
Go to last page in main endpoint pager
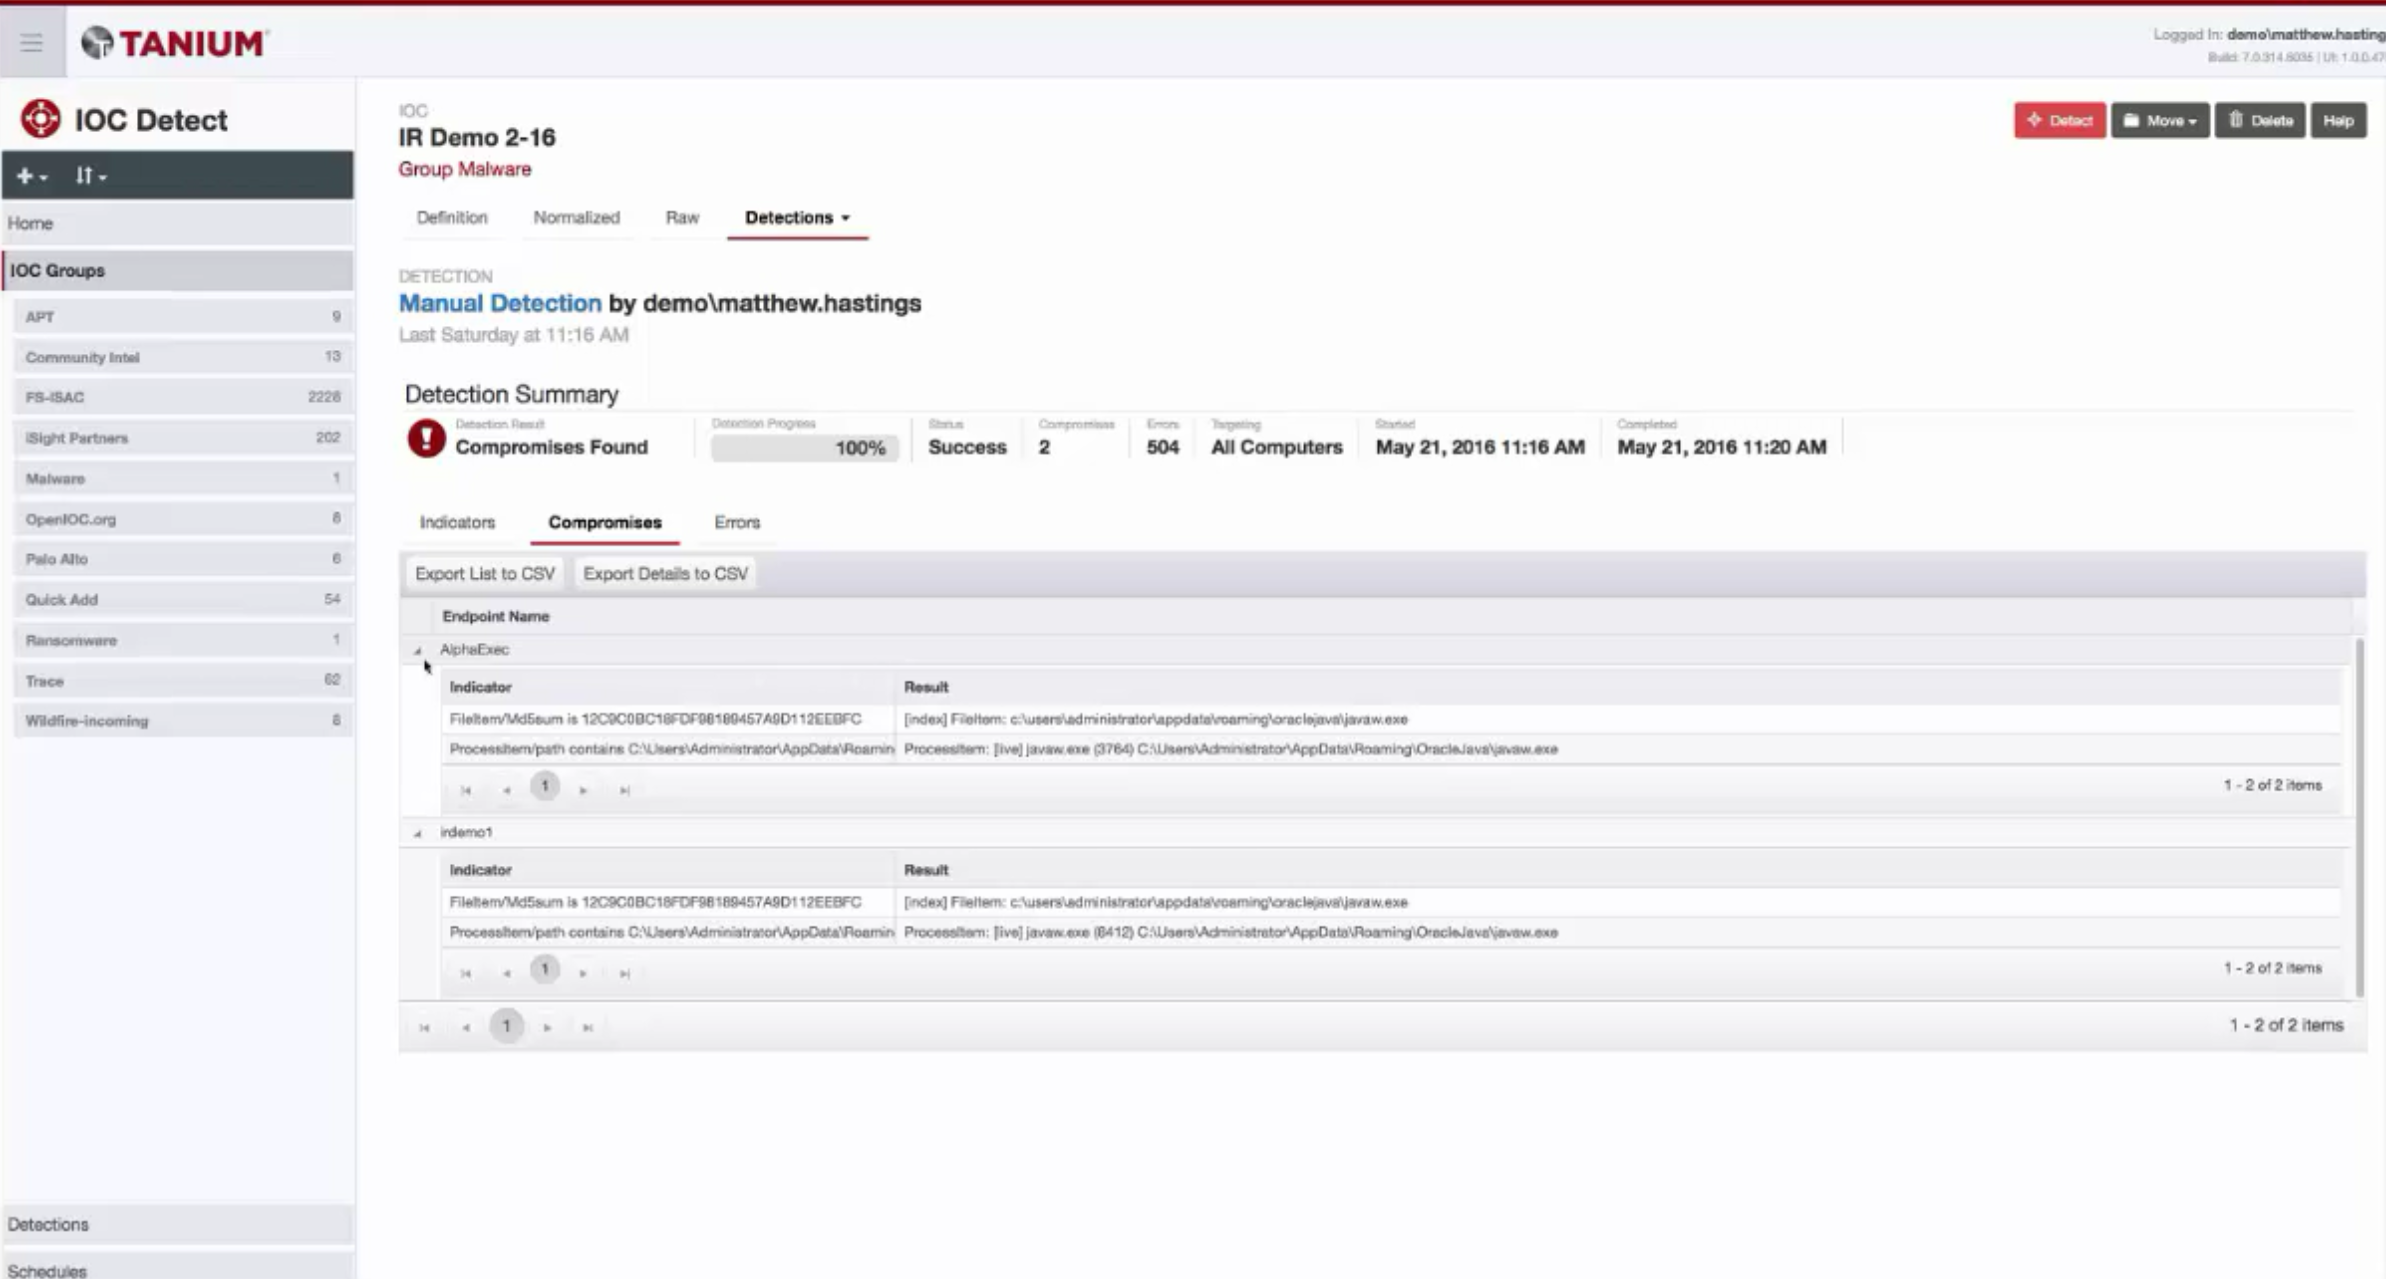[588, 1027]
